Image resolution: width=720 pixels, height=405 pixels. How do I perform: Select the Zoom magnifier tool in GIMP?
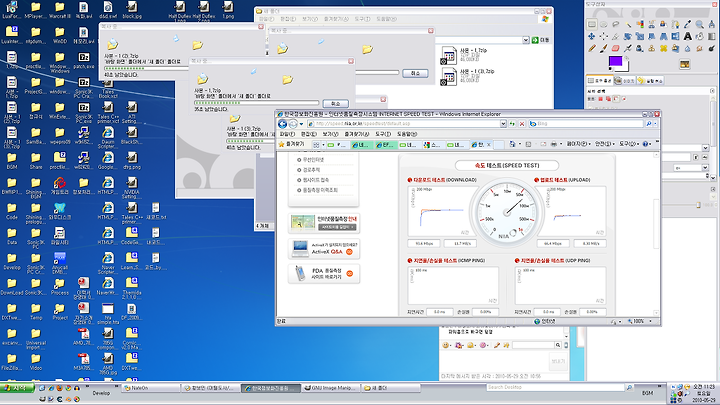click(x=700, y=24)
